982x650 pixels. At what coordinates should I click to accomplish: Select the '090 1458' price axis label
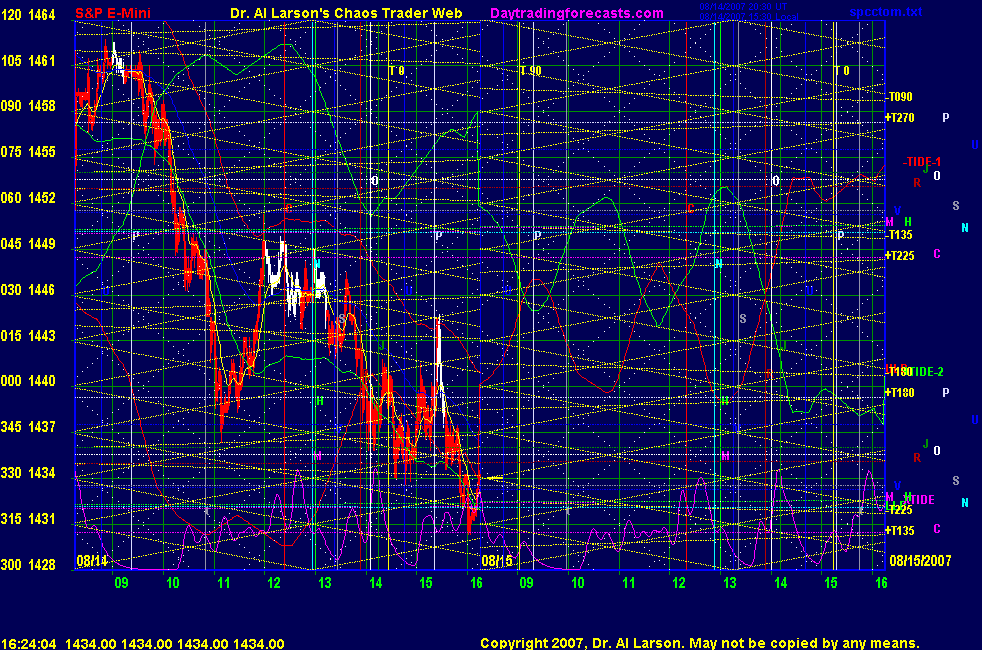[28, 106]
